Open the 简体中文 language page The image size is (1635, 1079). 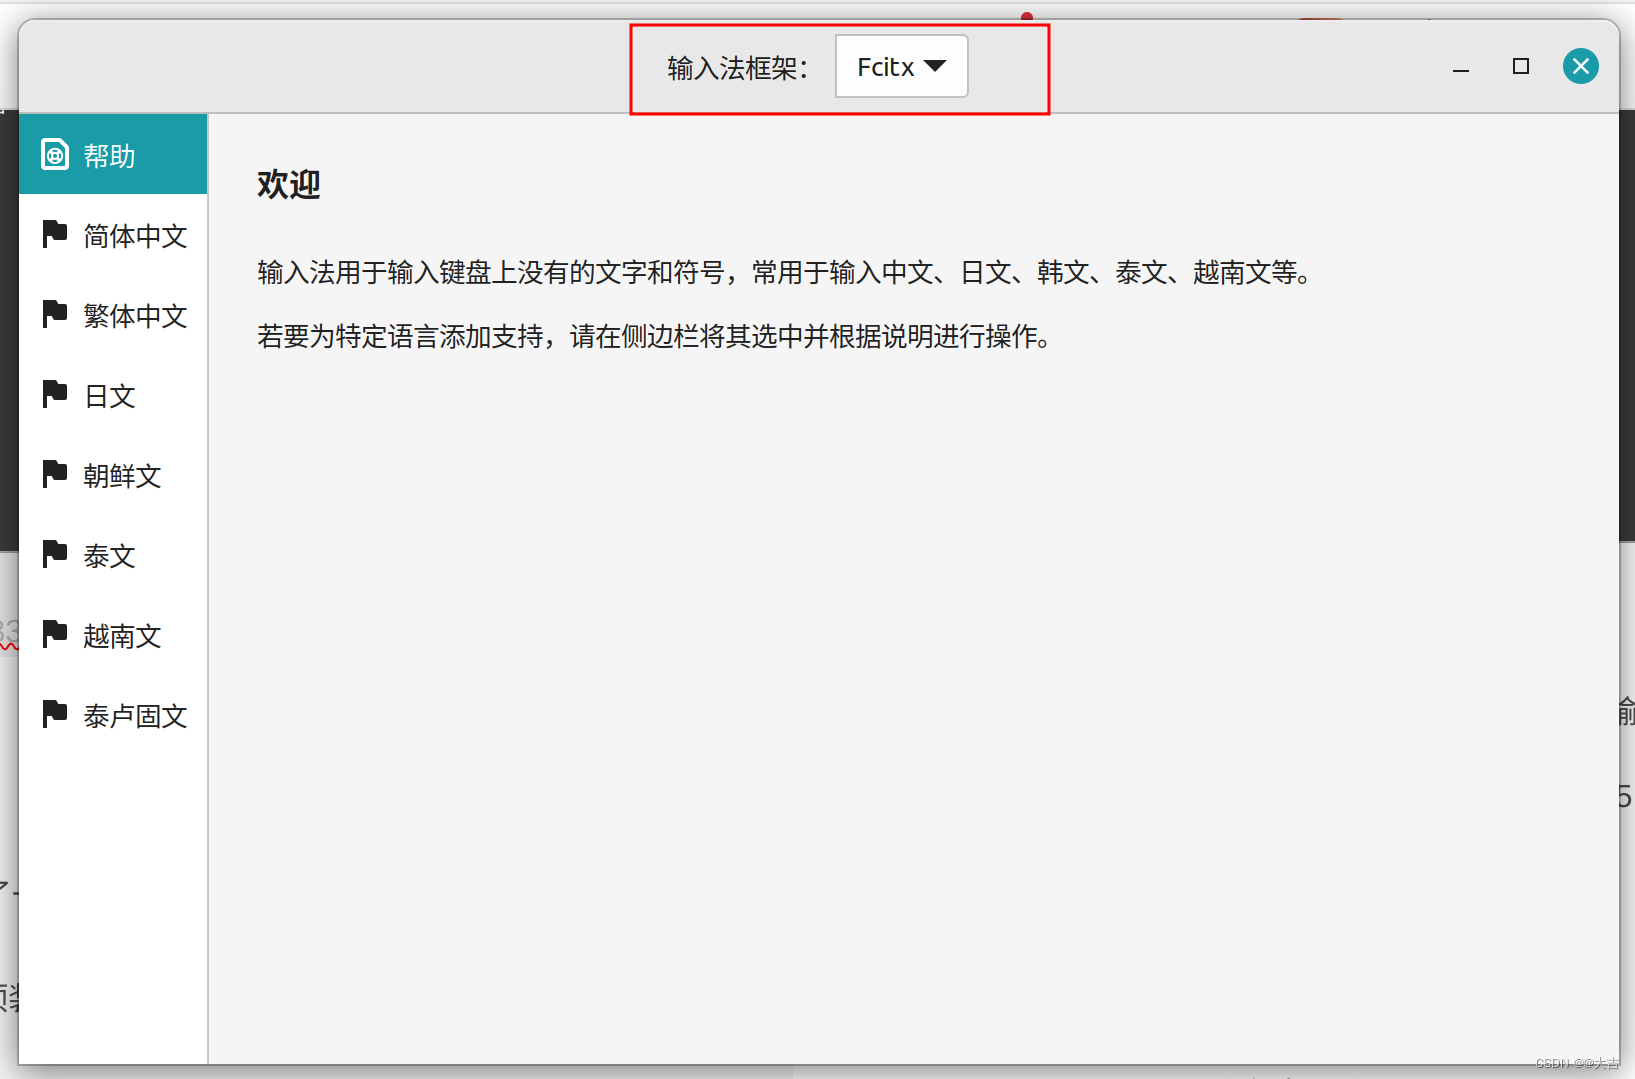point(113,235)
